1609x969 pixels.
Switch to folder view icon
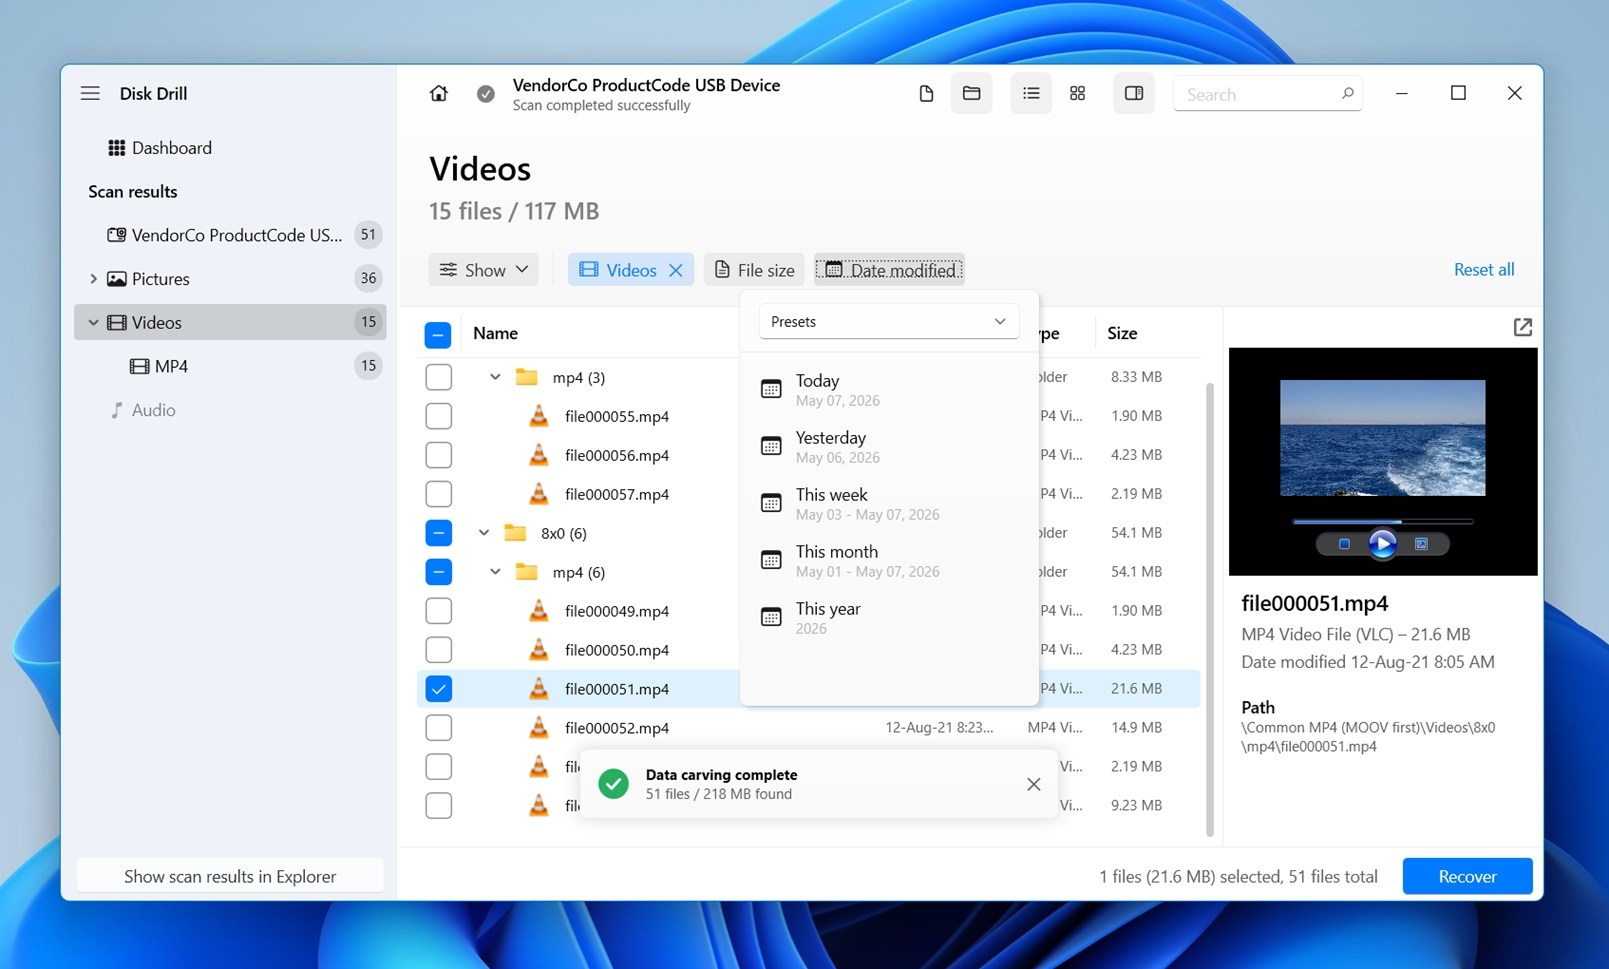pos(971,93)
